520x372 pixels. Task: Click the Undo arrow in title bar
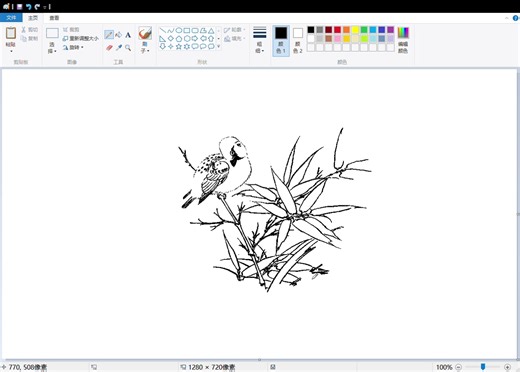[29, 6]
